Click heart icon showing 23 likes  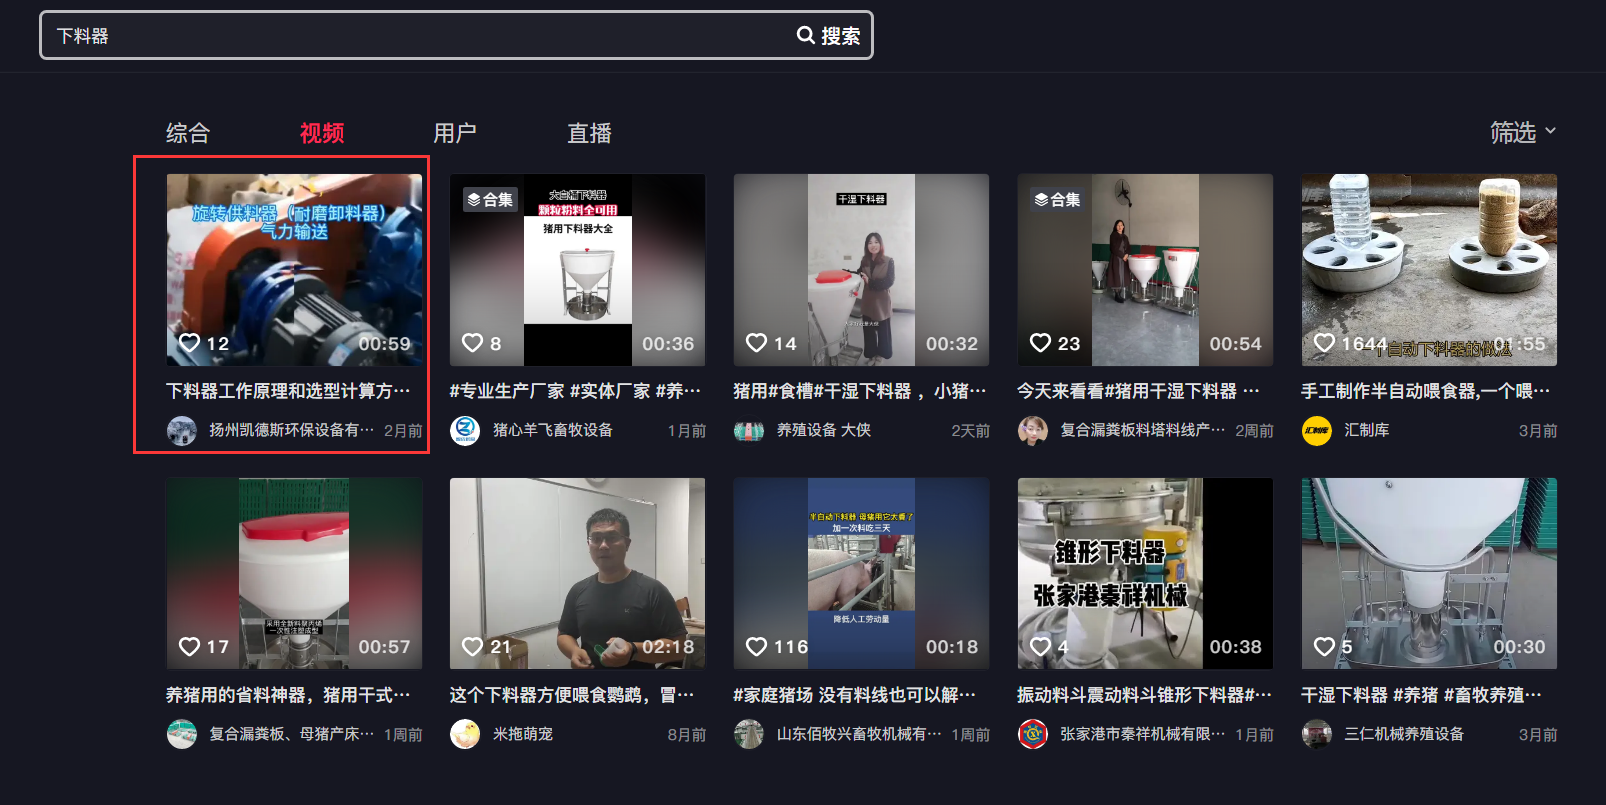click(1041, 343)
